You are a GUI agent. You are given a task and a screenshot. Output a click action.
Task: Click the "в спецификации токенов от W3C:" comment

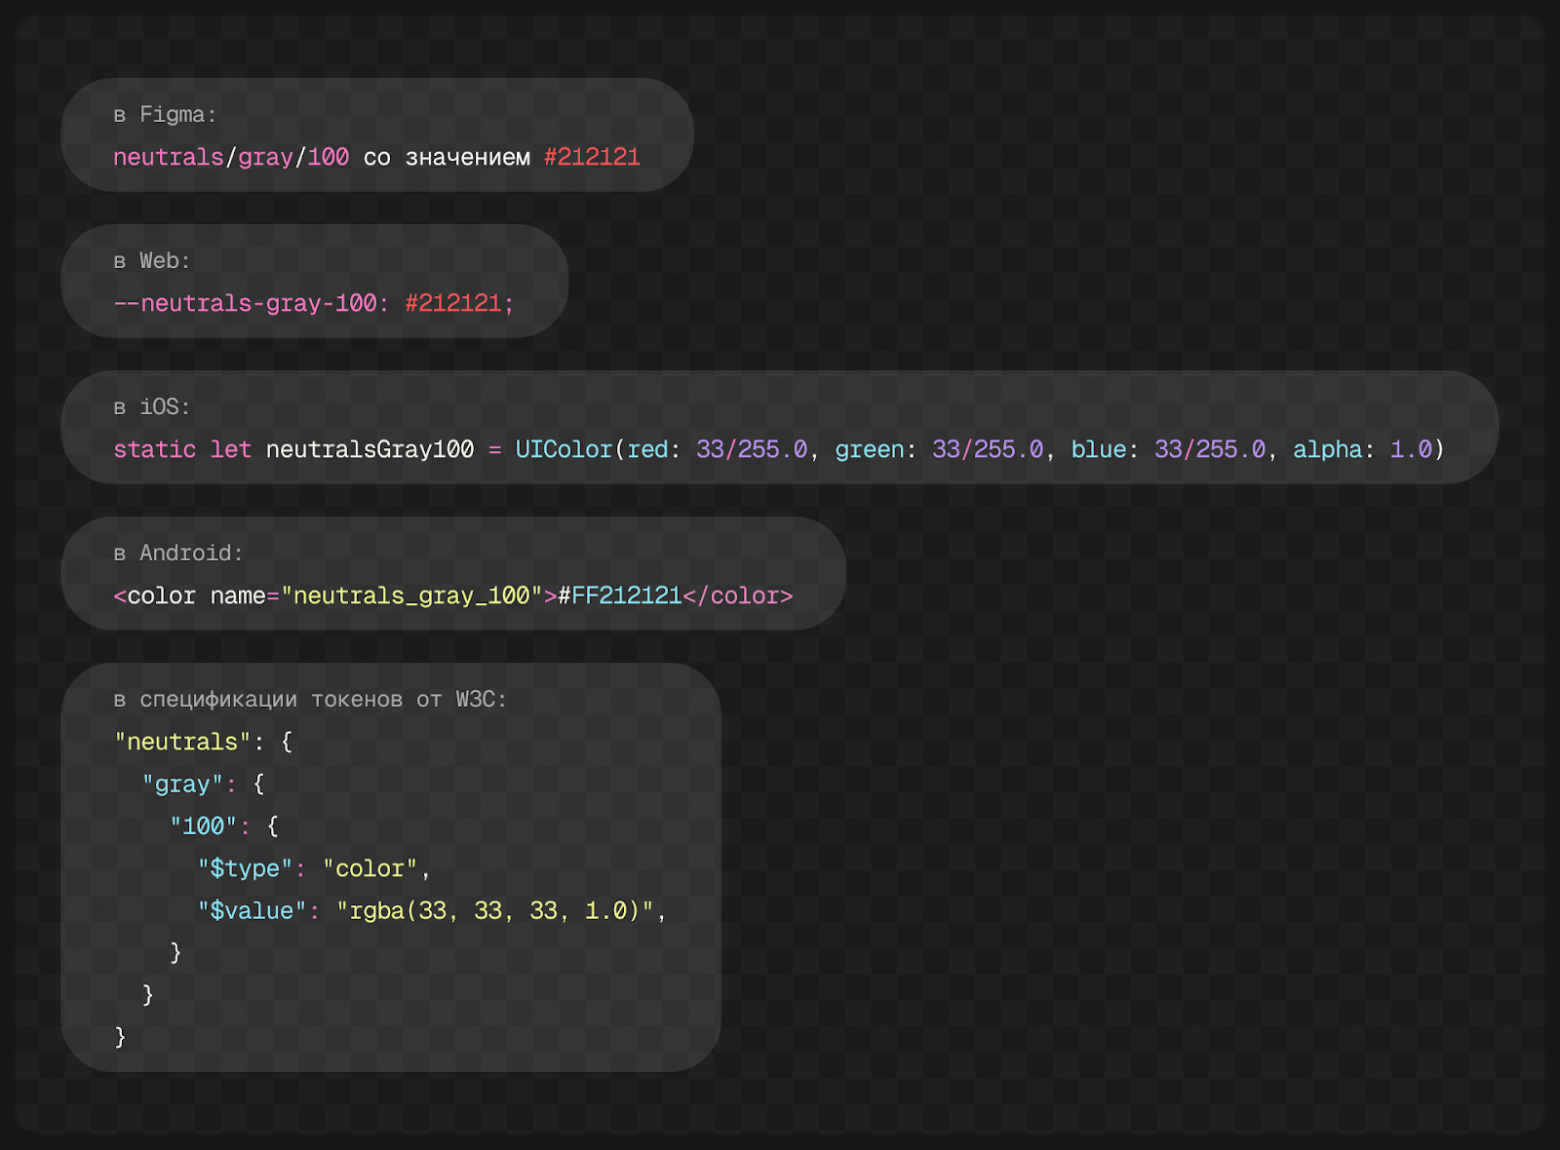click(x=310, y=699)
